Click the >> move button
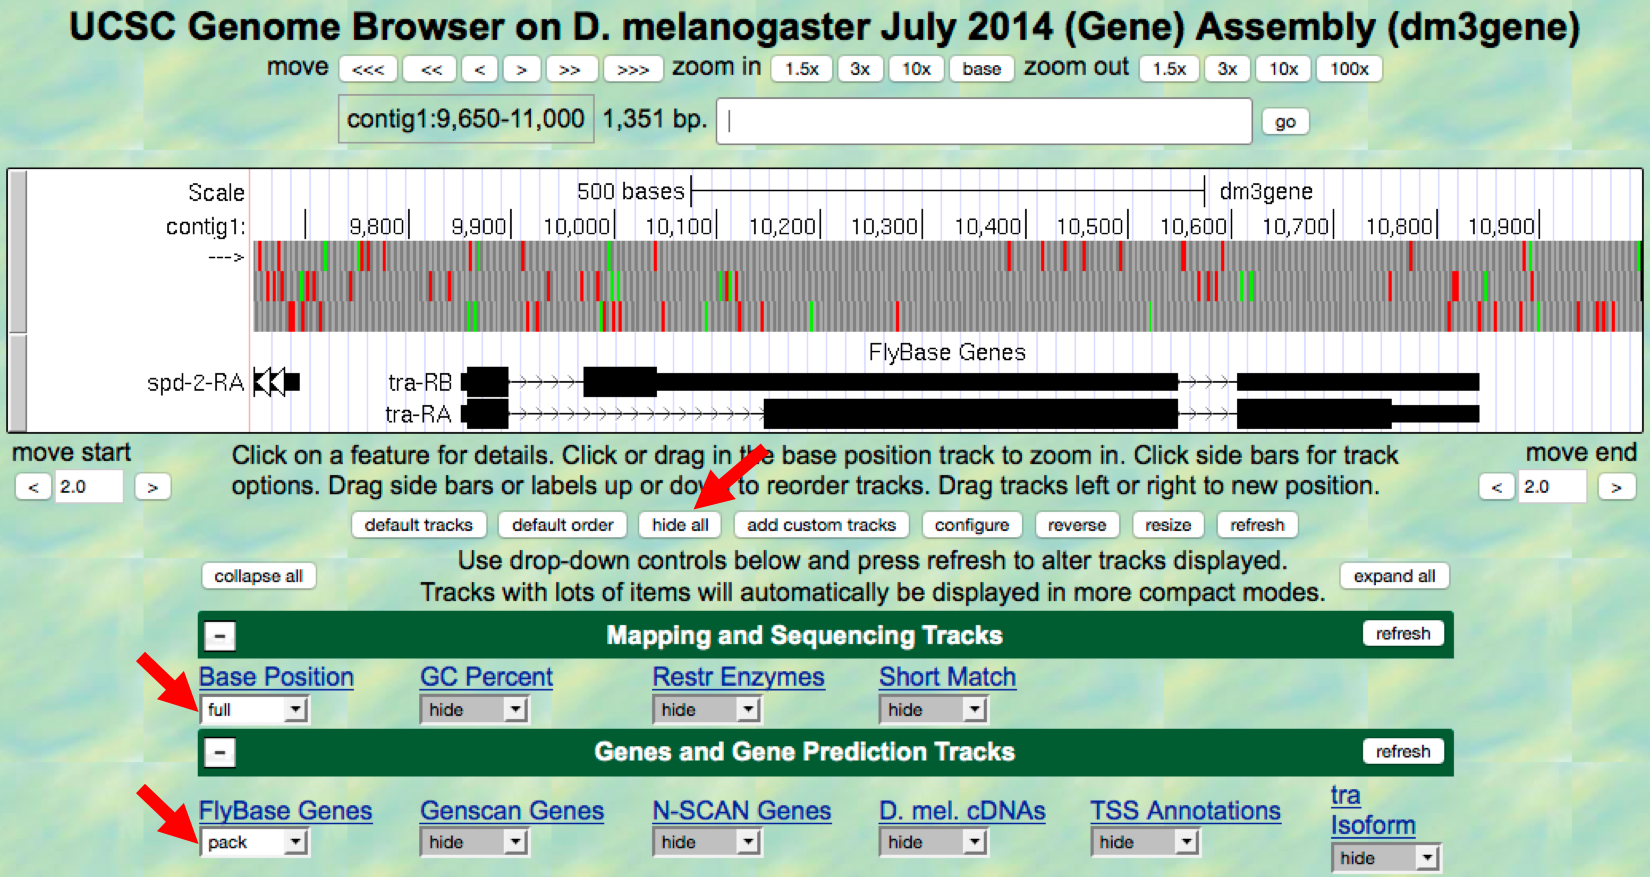1650x884 pixels. point(570,69)
